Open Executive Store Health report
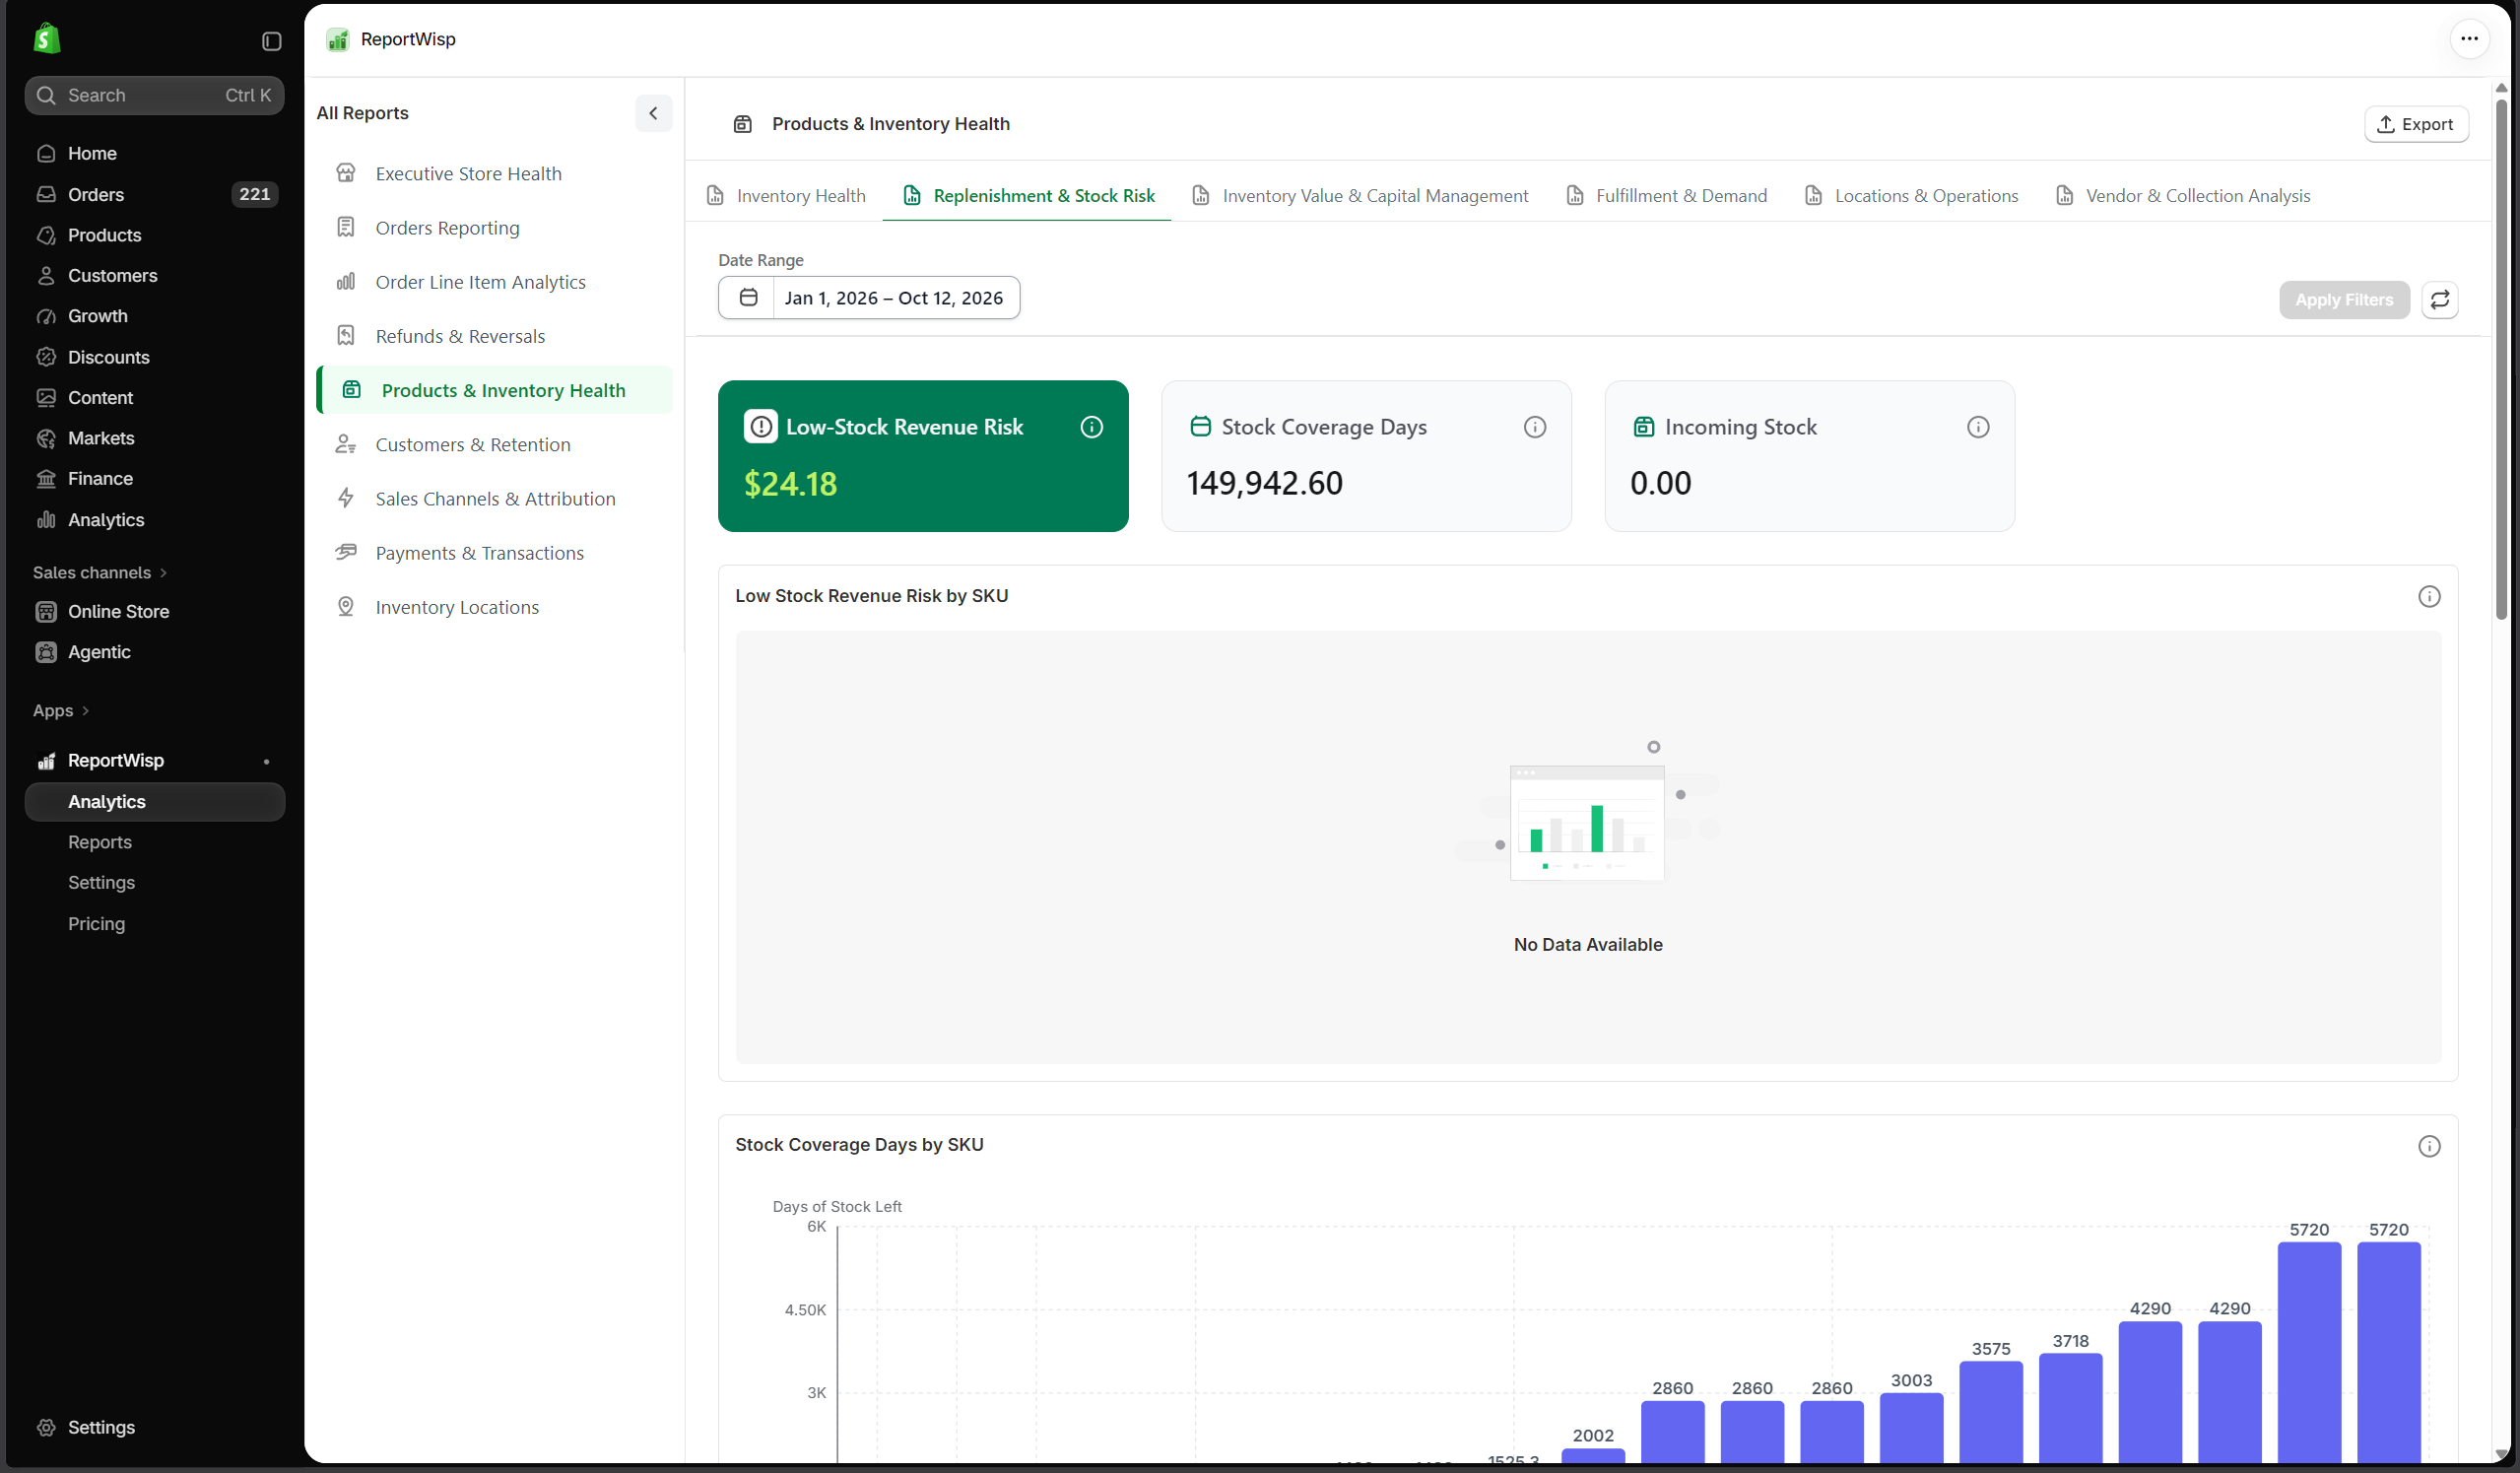Image resolution: width=2520 pixels, height=1473 pixels. [494, 174]
